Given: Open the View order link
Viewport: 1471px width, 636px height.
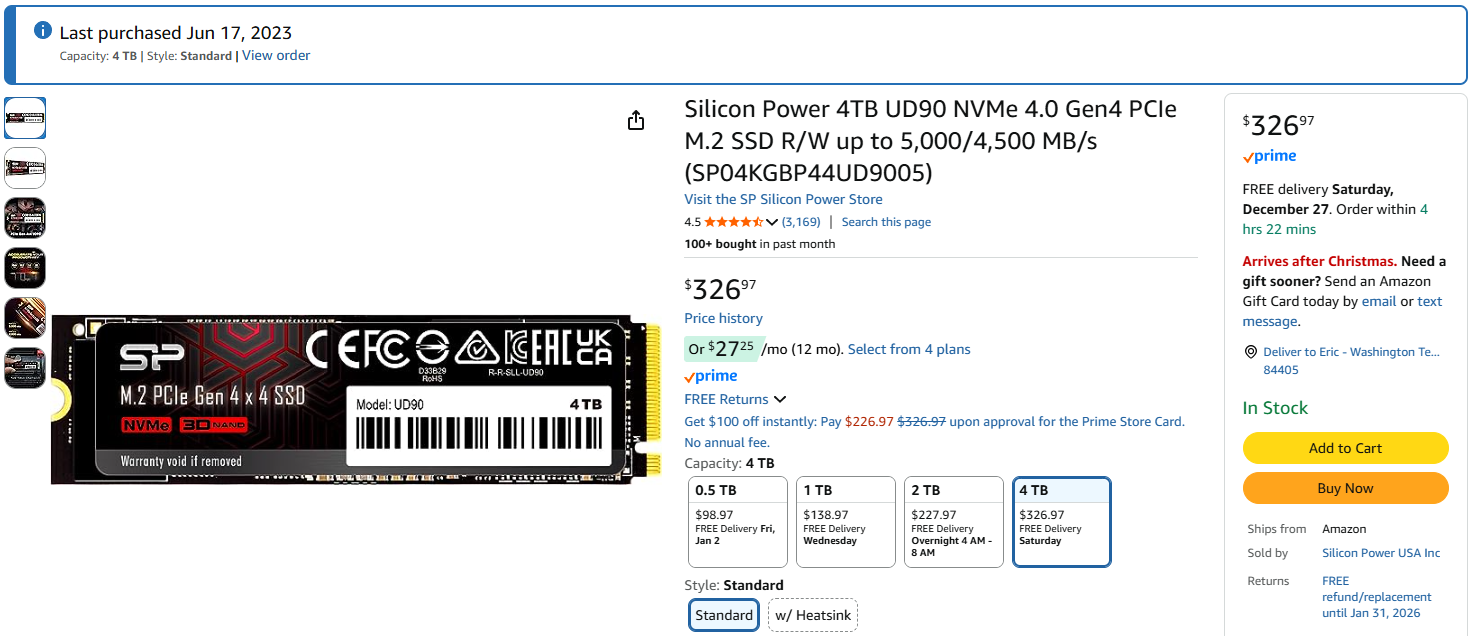Looking at the screenshot, I should [x=276, y=56].
